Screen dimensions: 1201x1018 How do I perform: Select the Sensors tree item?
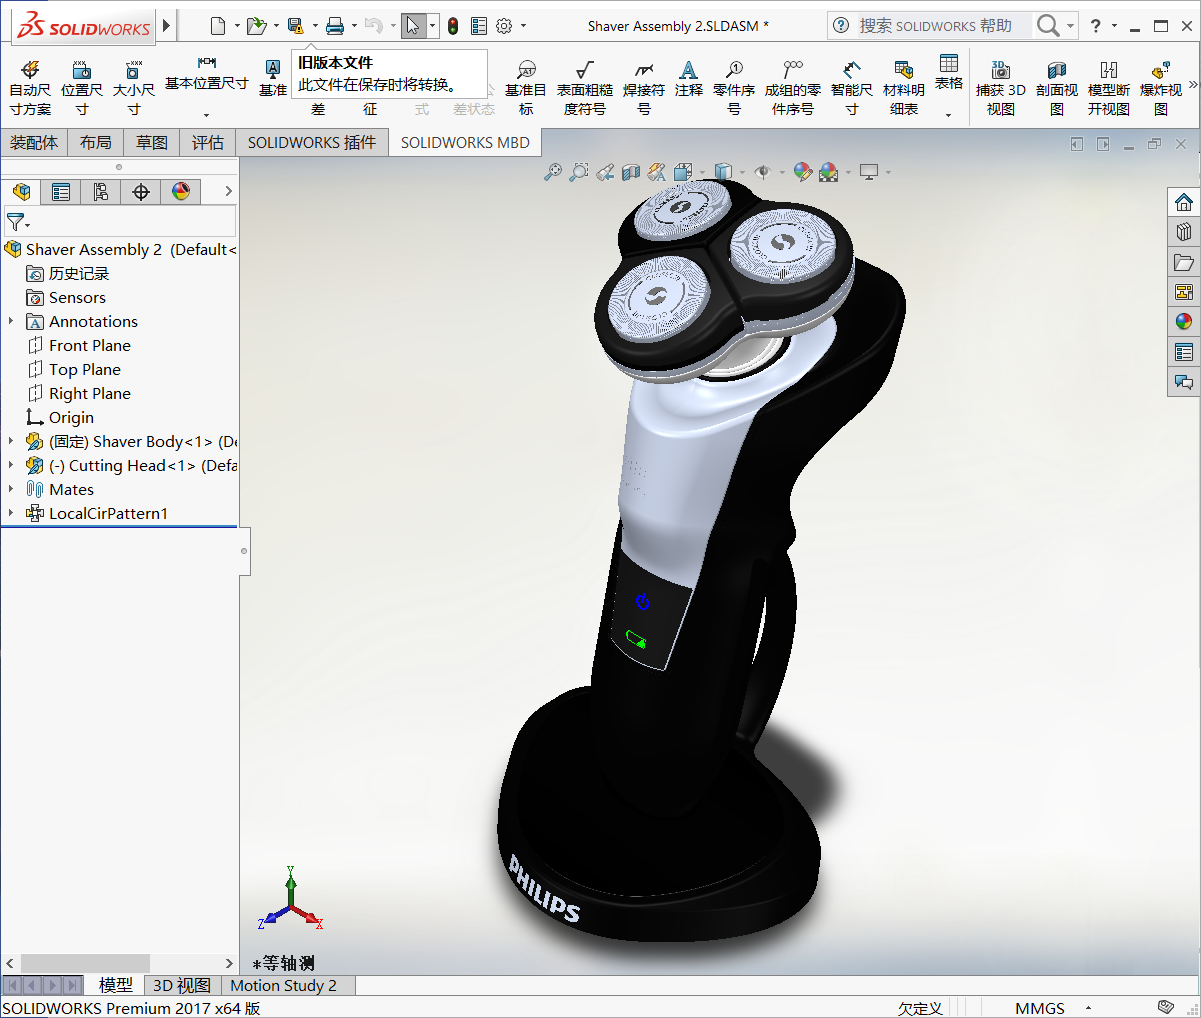pos(77,297)
